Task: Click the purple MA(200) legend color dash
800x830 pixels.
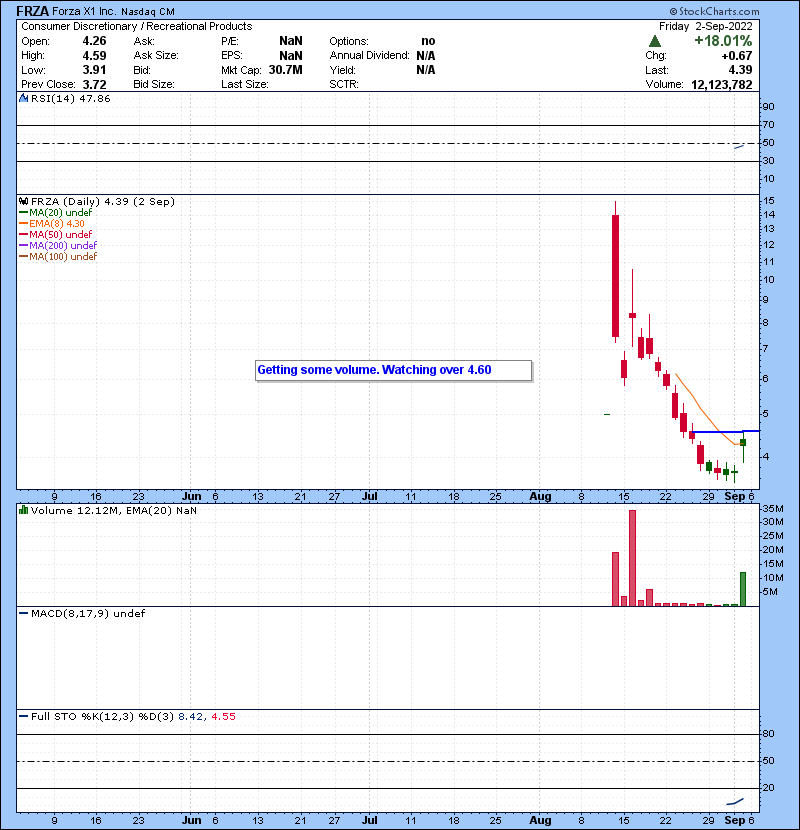Action: pyautogui.click(x=24, y=246)
